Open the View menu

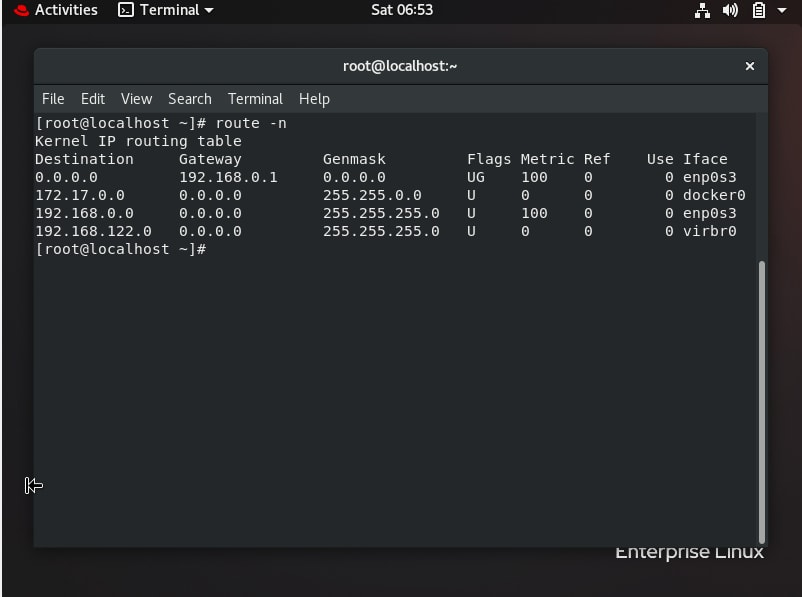[x=137, y=99]
